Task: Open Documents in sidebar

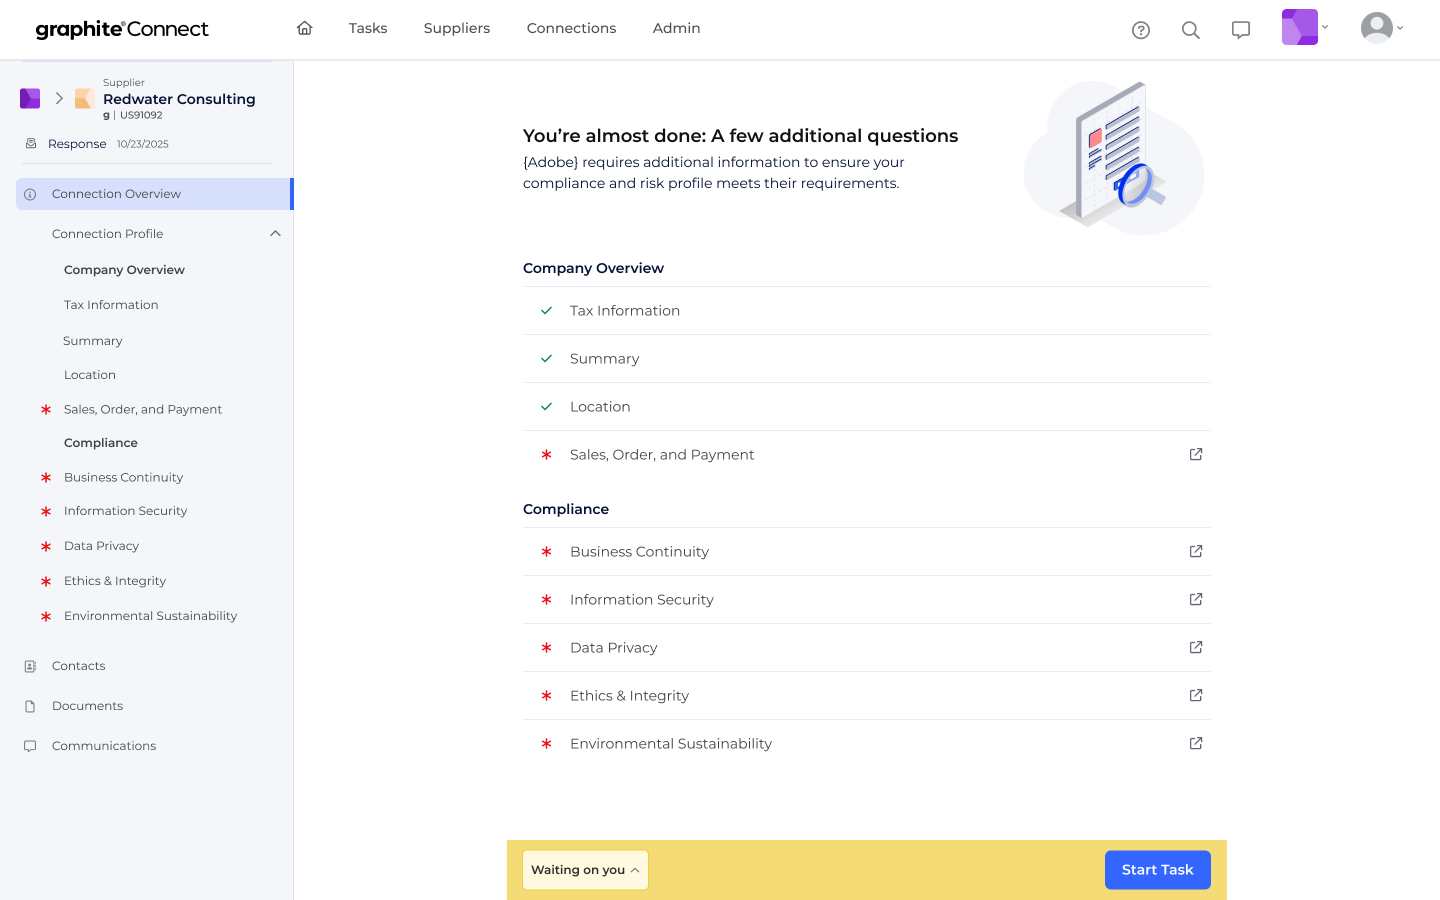Action: point(88,706)
